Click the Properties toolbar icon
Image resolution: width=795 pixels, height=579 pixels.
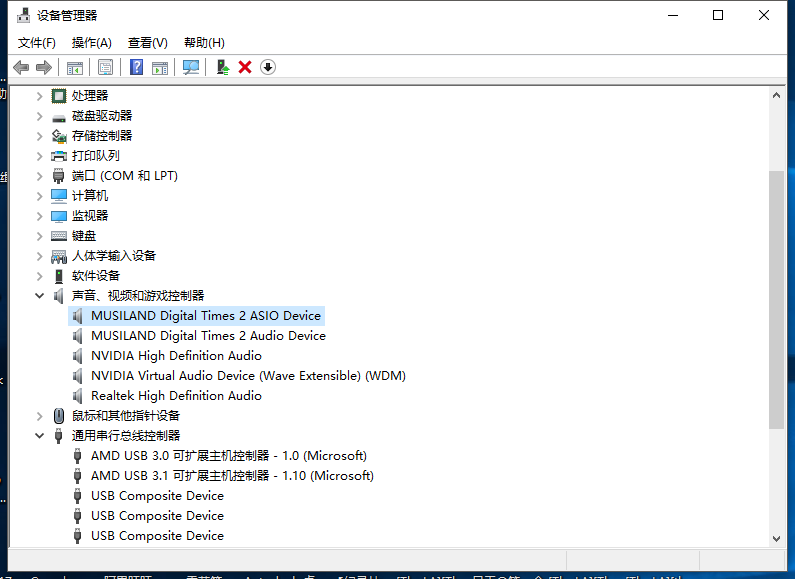click(105, 67)
